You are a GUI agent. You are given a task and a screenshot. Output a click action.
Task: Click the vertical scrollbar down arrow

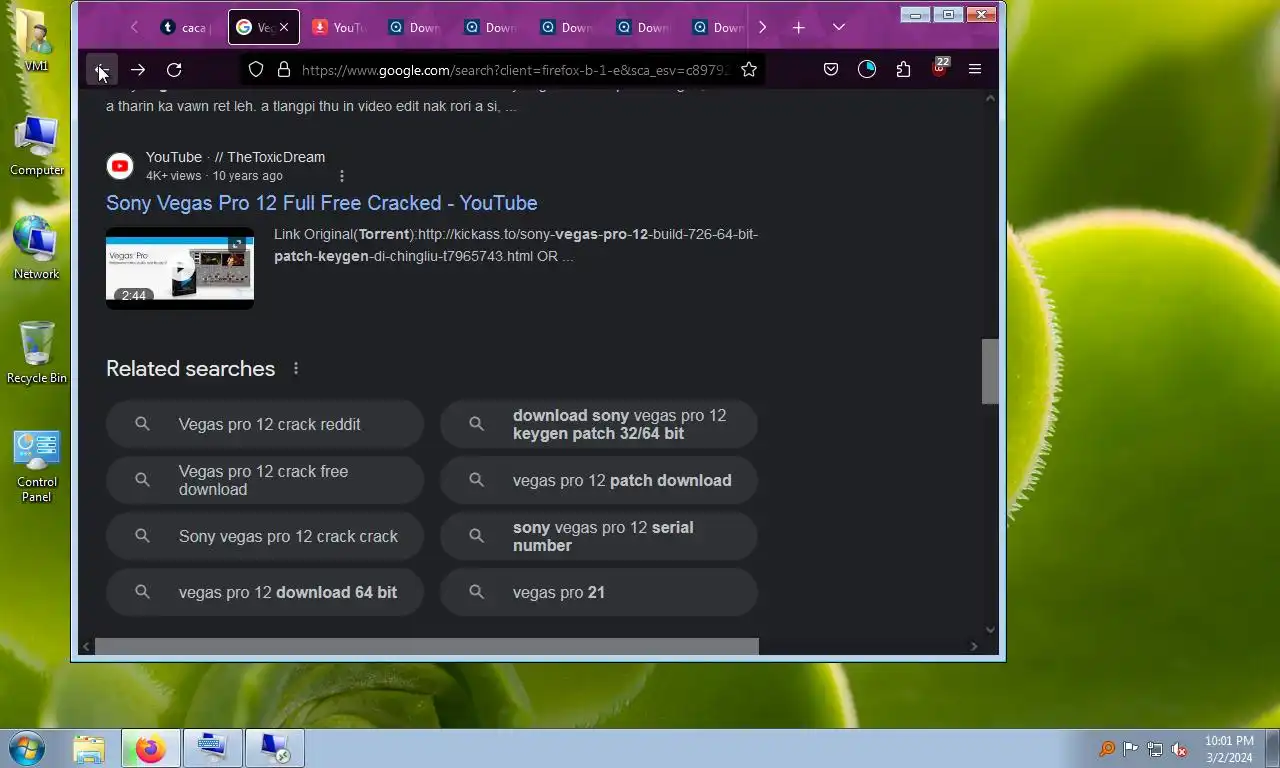coord(990,630)
